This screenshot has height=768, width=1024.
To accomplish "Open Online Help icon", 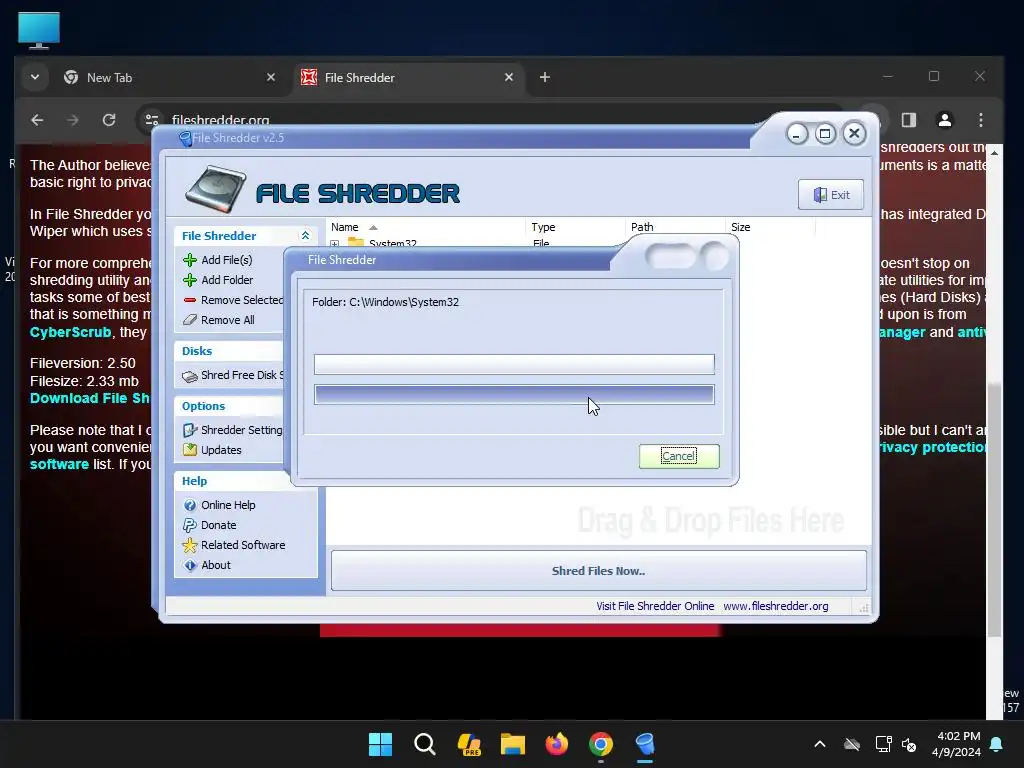I will click(x=189, y=505).
